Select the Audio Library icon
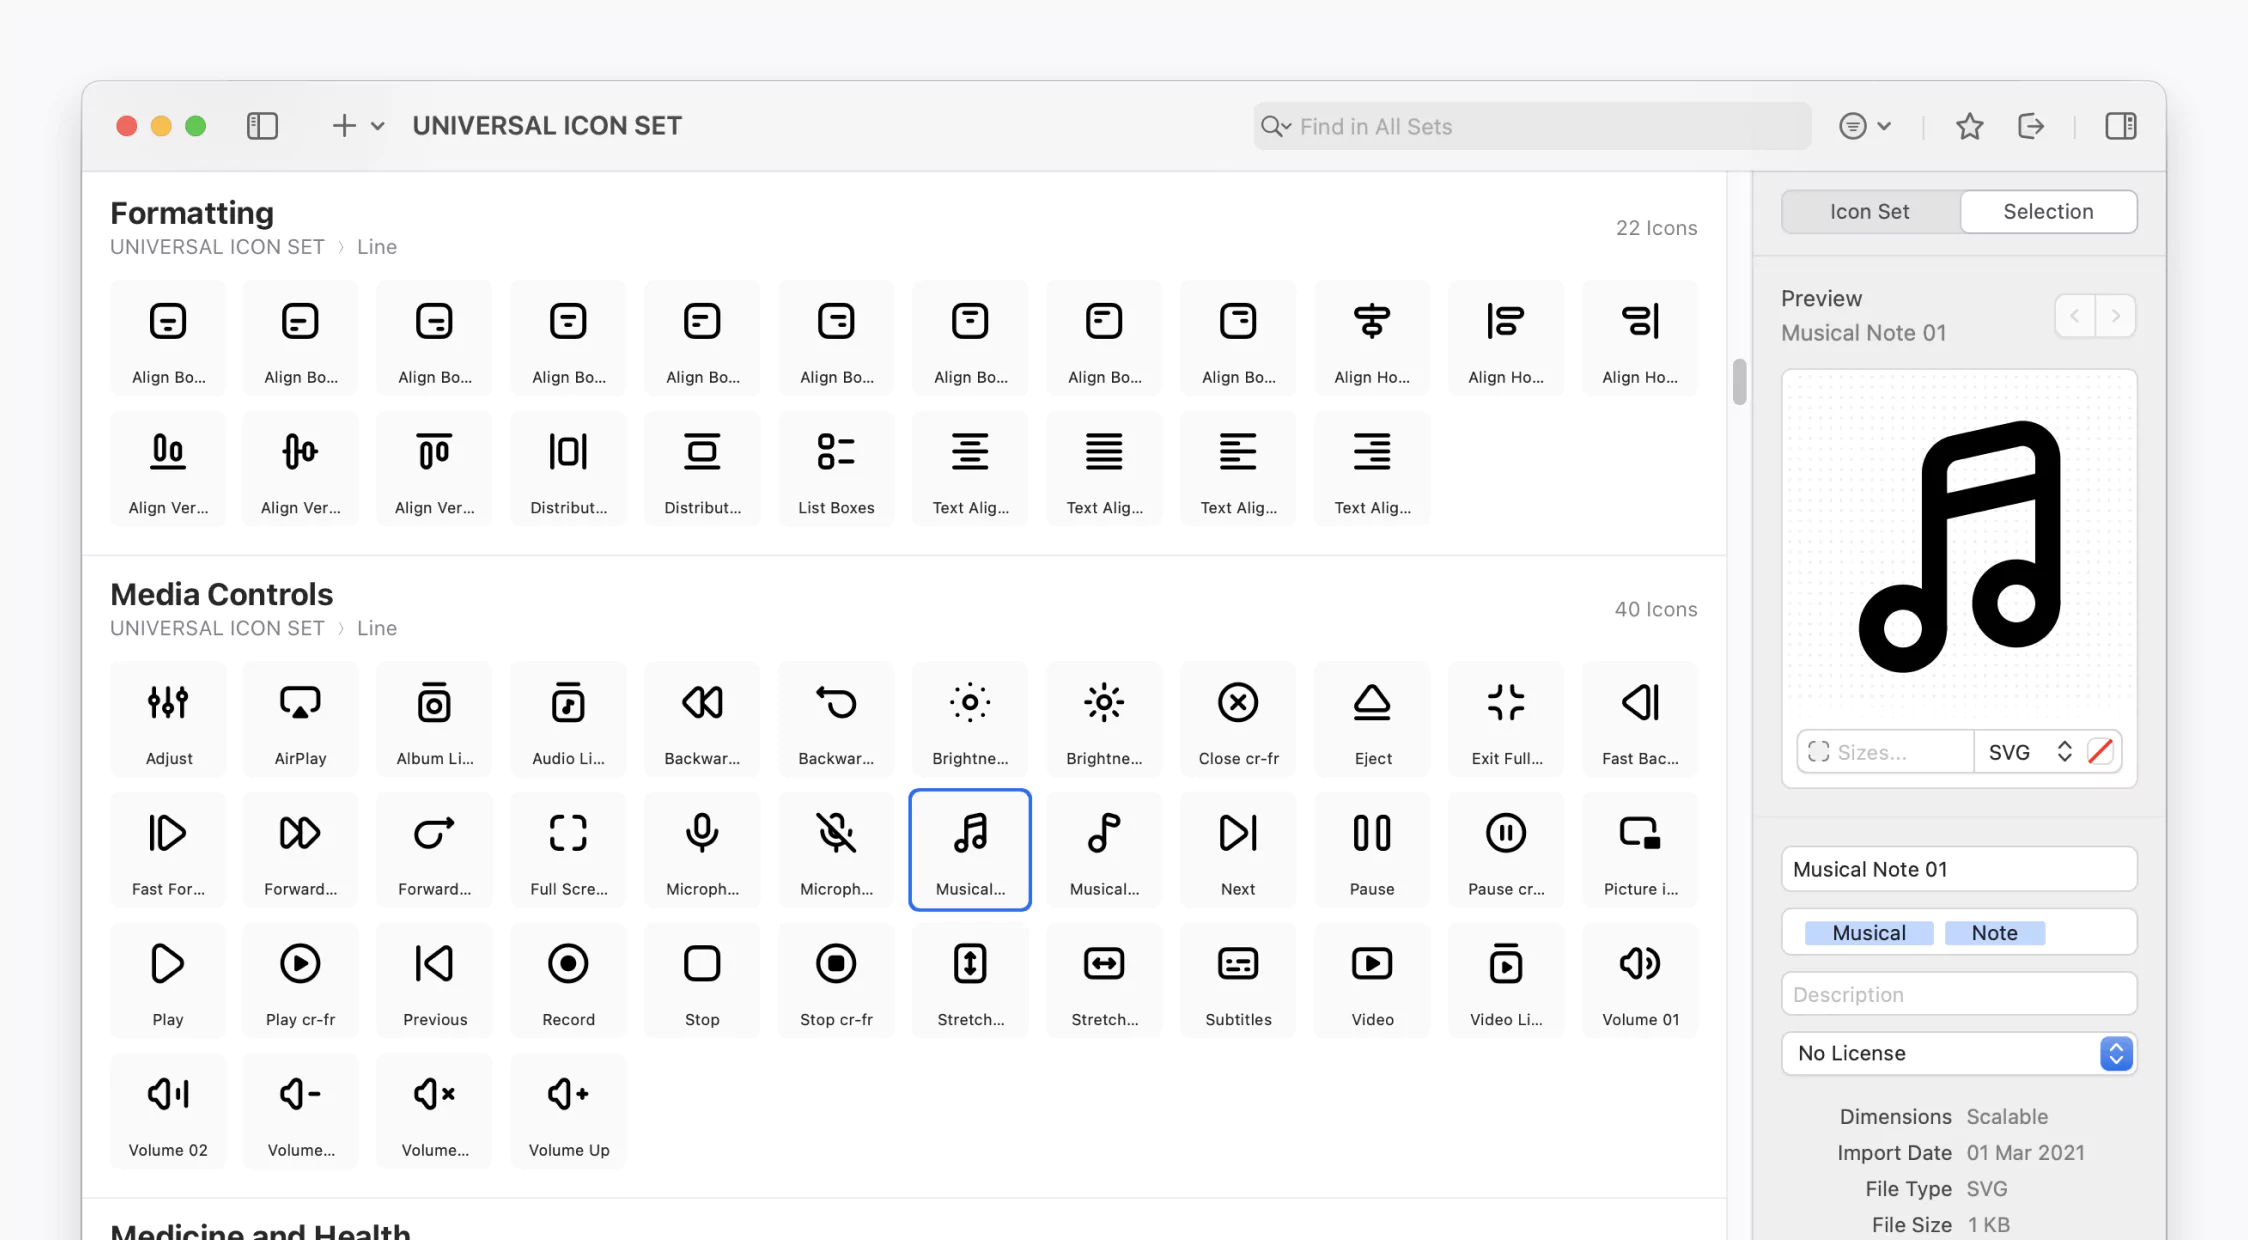 [568, 720]
